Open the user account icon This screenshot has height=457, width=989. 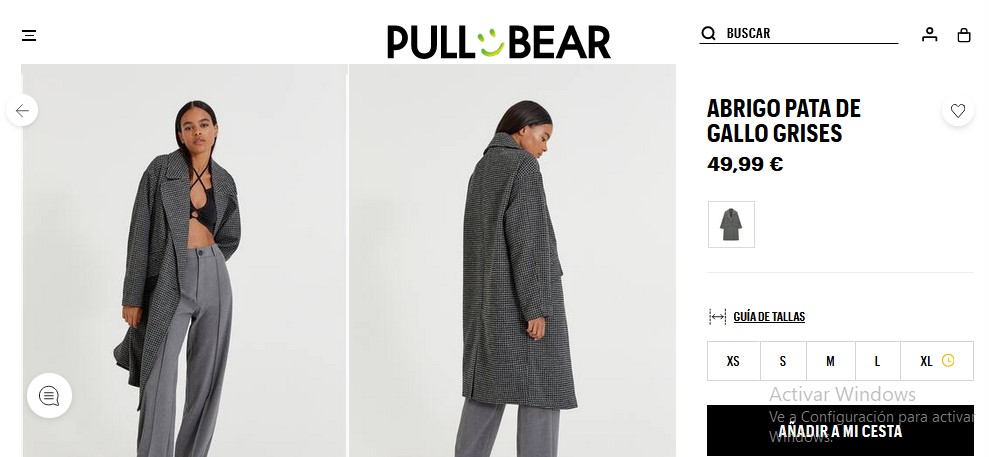point(929,35)
